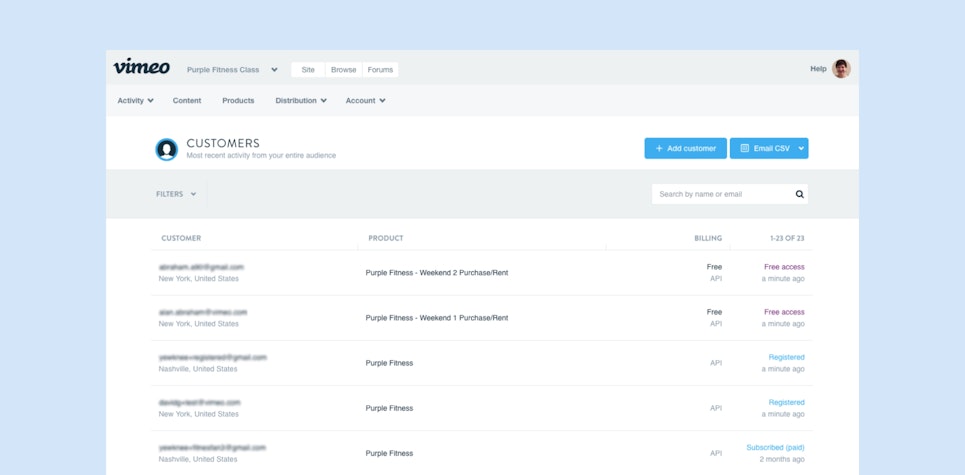Click the CSV sheet icon in Email CSV
Image resolution: width=965 pixels, height=475 pixels.
click(x=744, y=149)
